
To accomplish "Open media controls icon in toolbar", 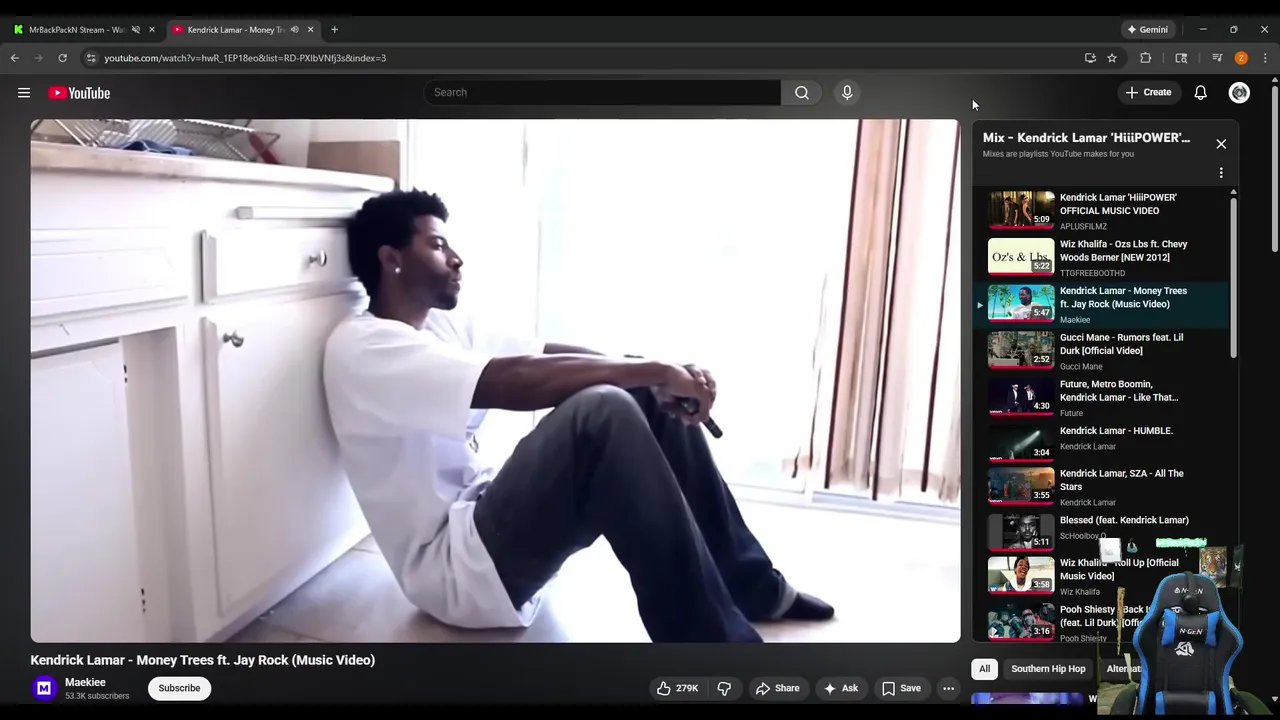I will [1217, 58].
